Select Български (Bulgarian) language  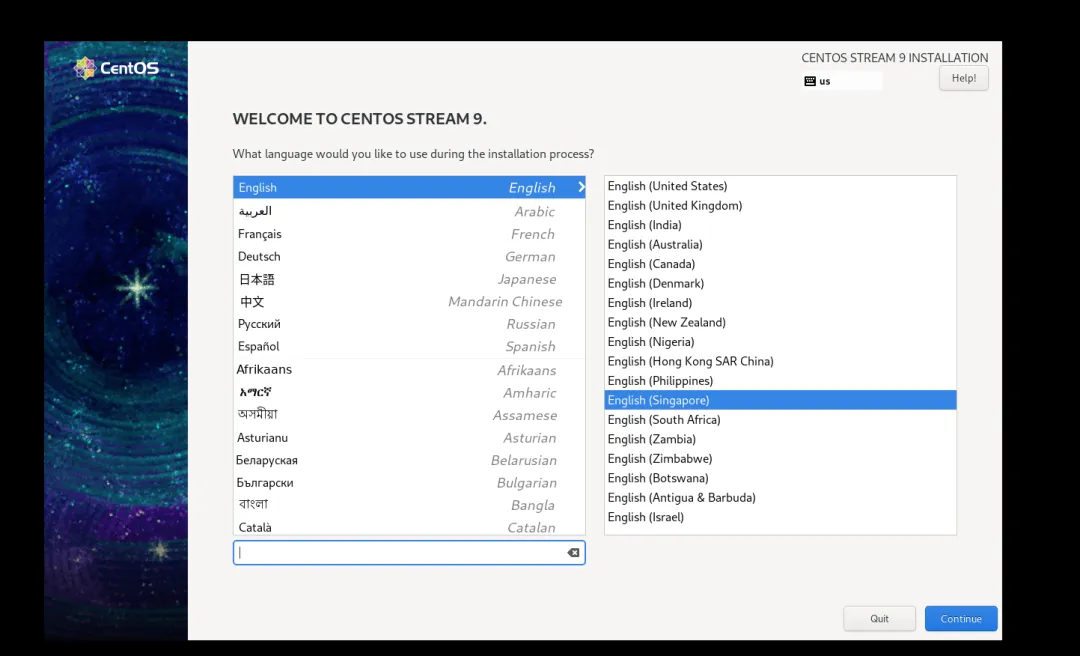point(409,482)
